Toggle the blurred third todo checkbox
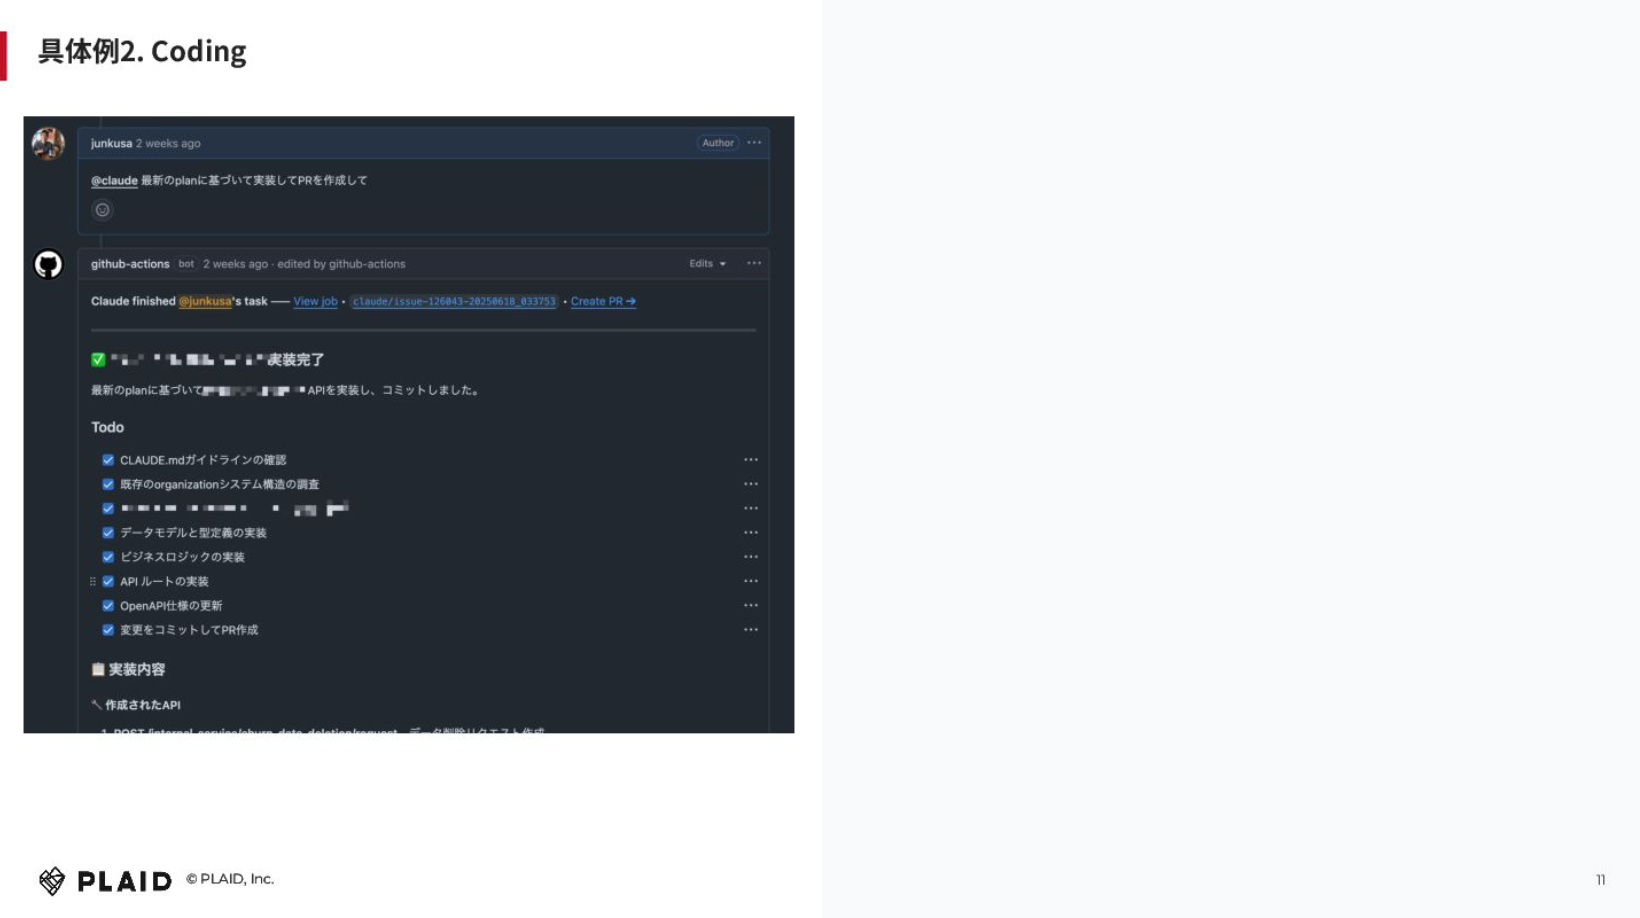 108,509
